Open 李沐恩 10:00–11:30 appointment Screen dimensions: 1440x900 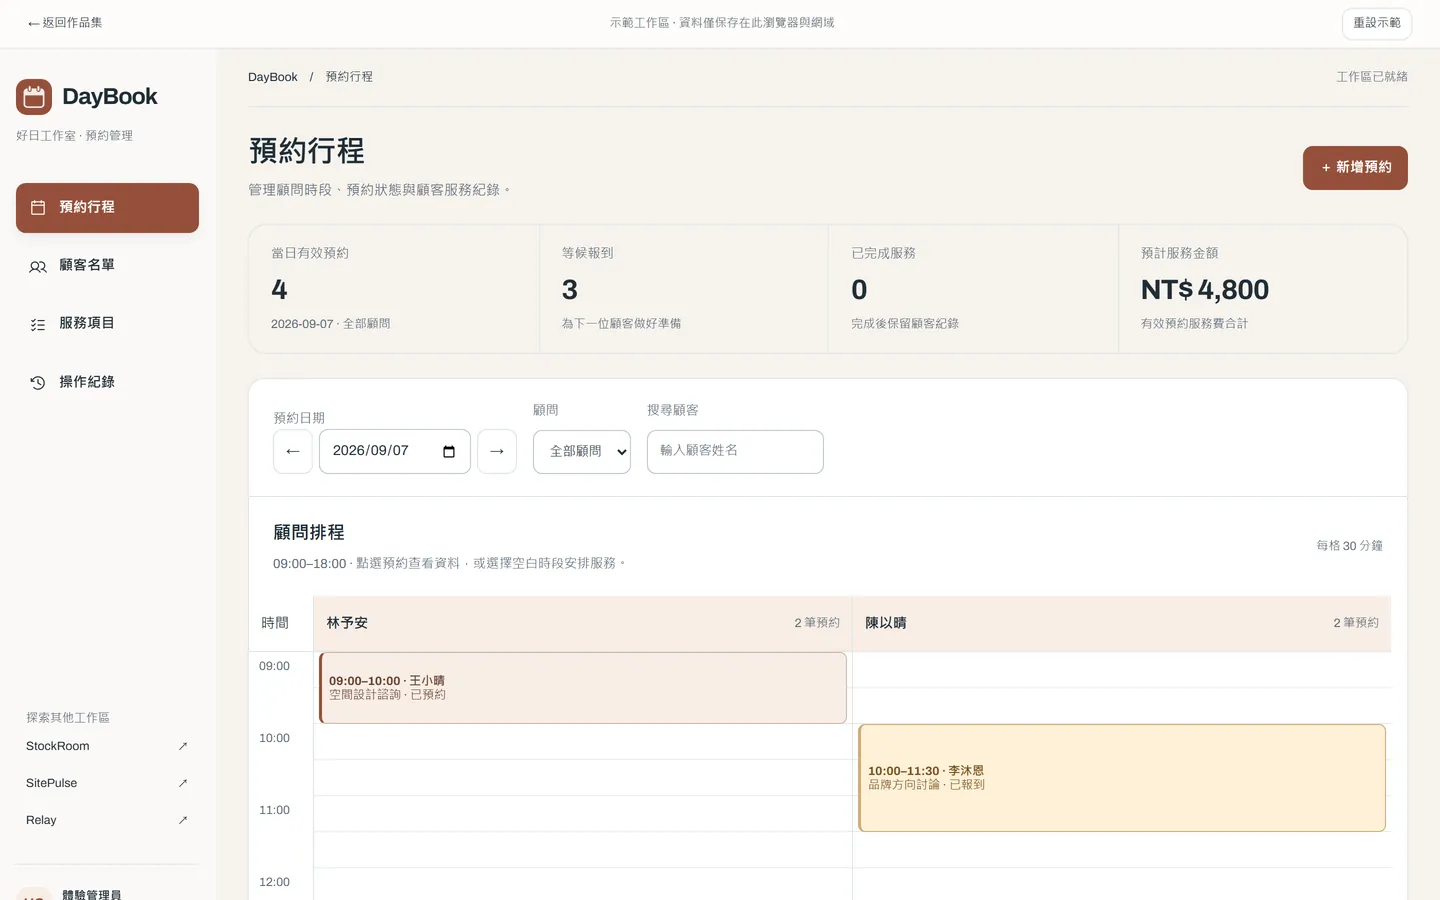(1122, 778)
